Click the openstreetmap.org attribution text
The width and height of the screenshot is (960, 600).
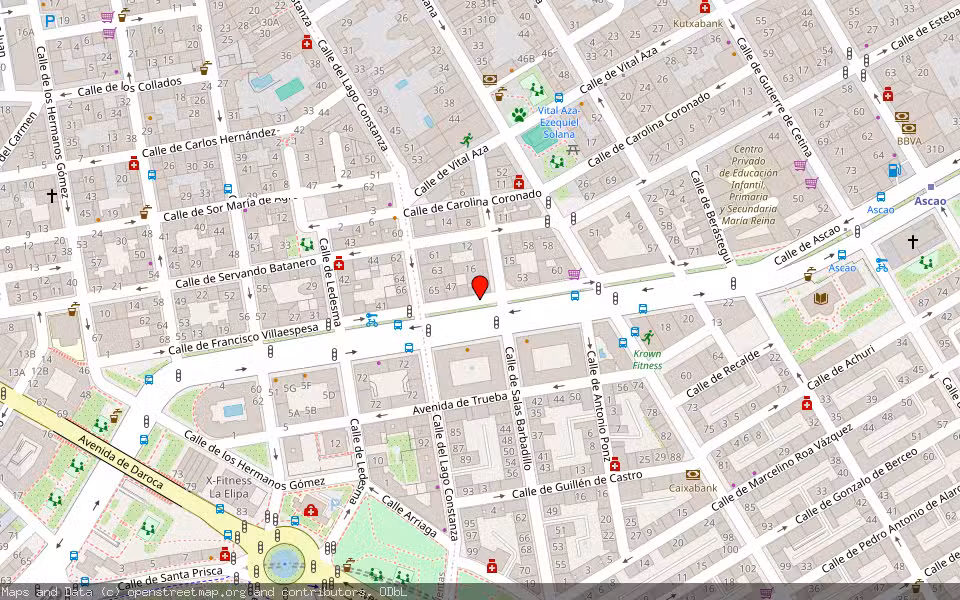click(186, 592)
